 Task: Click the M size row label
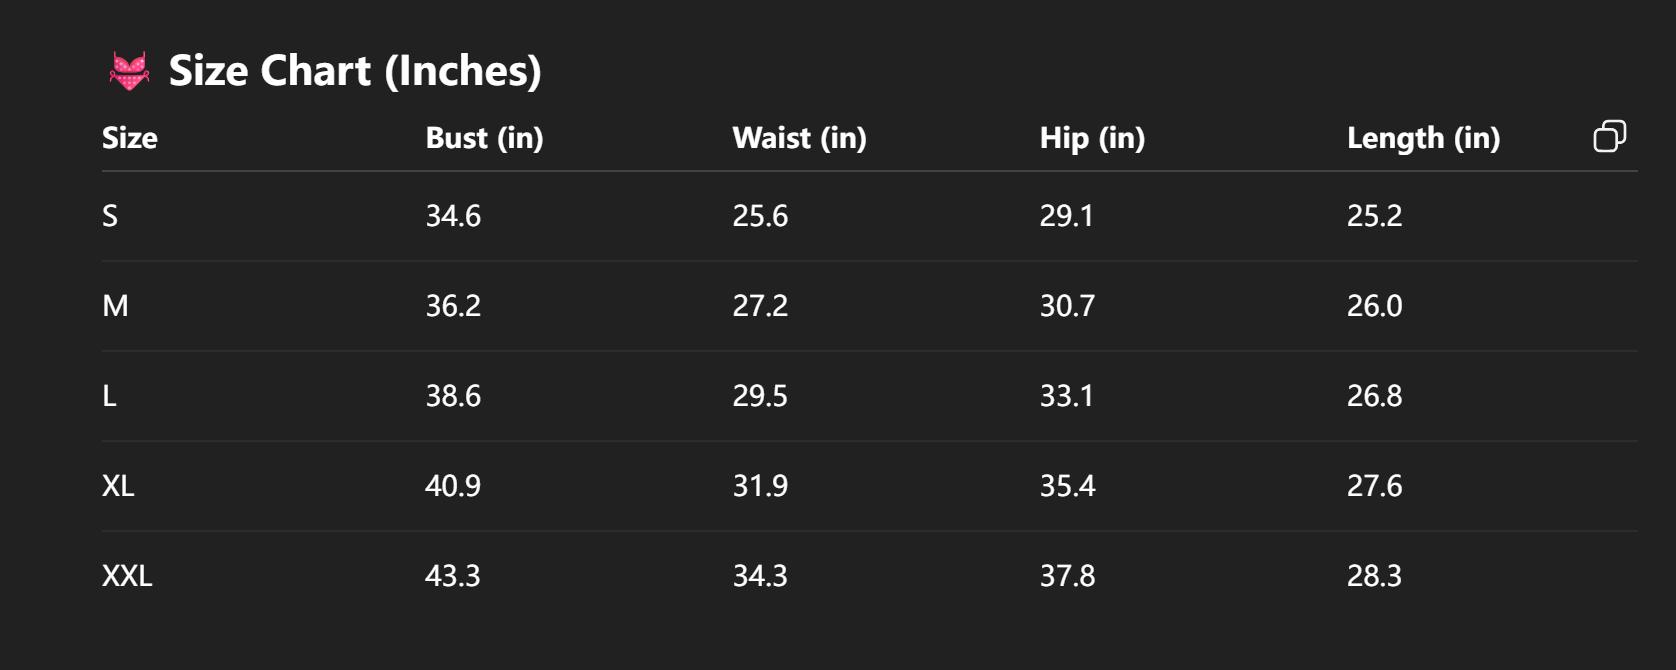[x=115, y=306]
